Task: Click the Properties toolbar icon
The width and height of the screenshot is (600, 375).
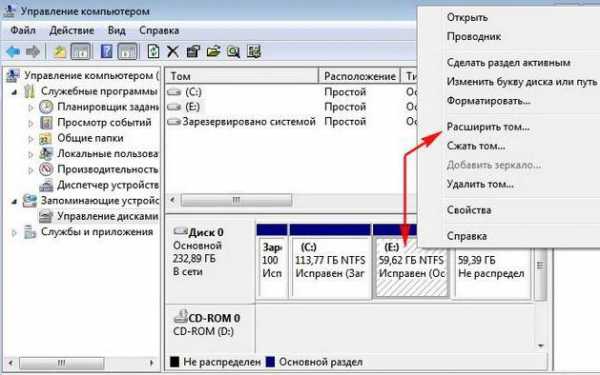Action: coord(193,51)
